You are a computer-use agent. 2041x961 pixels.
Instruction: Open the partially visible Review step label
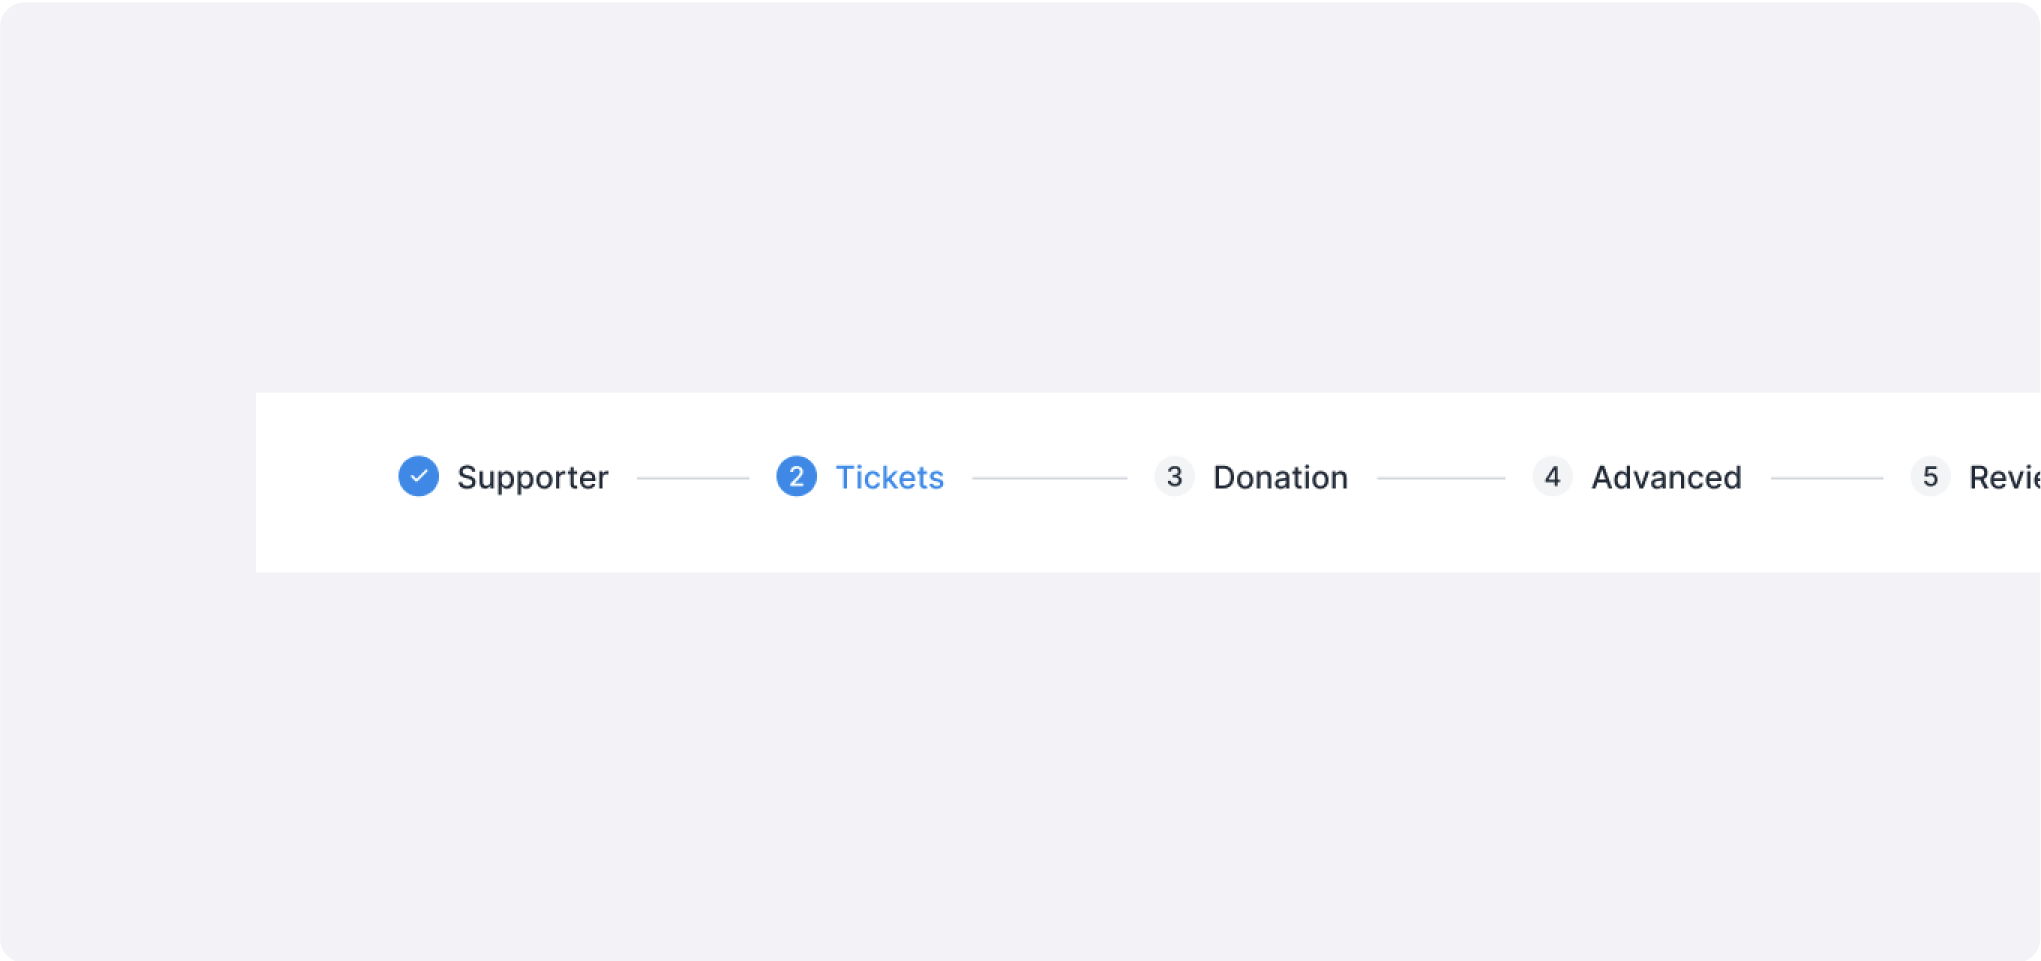tap(2004, 478)
